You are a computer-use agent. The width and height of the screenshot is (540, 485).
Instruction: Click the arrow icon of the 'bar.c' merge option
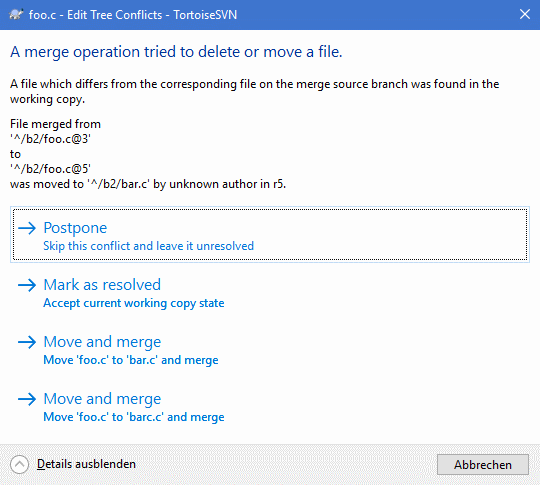pyautogui.click(x=27, y=342)
